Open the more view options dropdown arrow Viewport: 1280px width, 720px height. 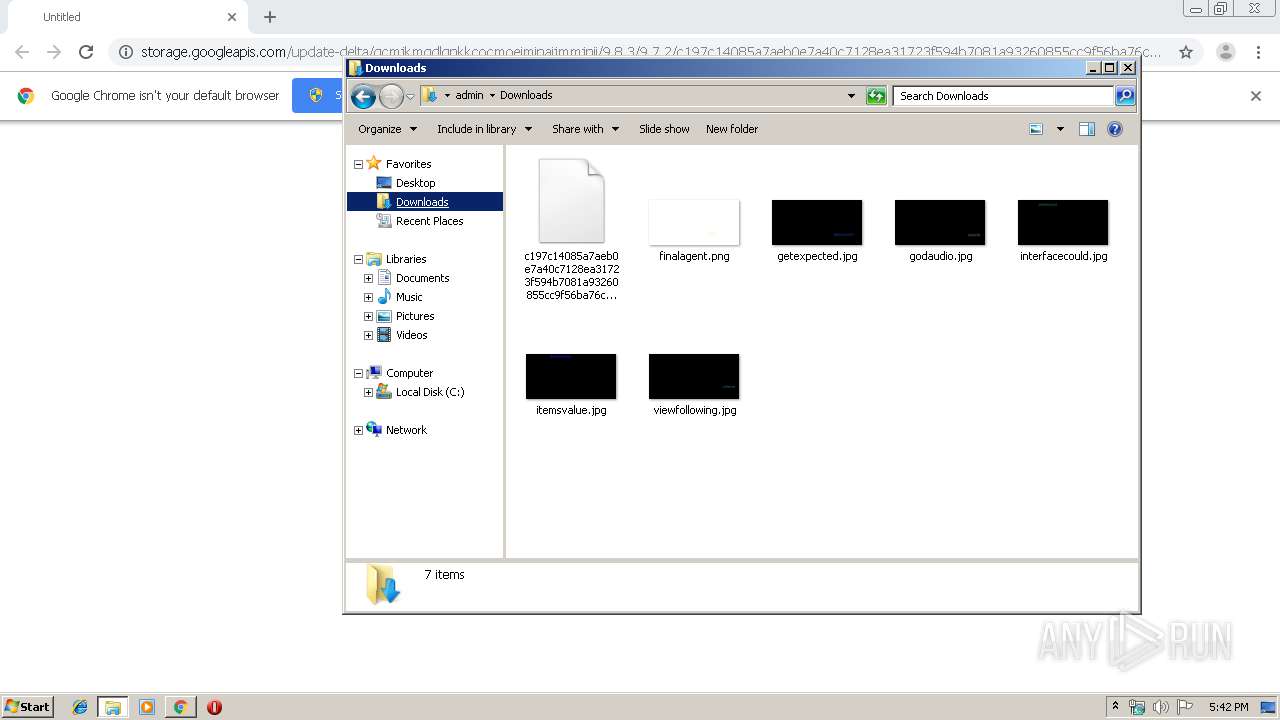pyautogui.click(x=1060, y=129)
